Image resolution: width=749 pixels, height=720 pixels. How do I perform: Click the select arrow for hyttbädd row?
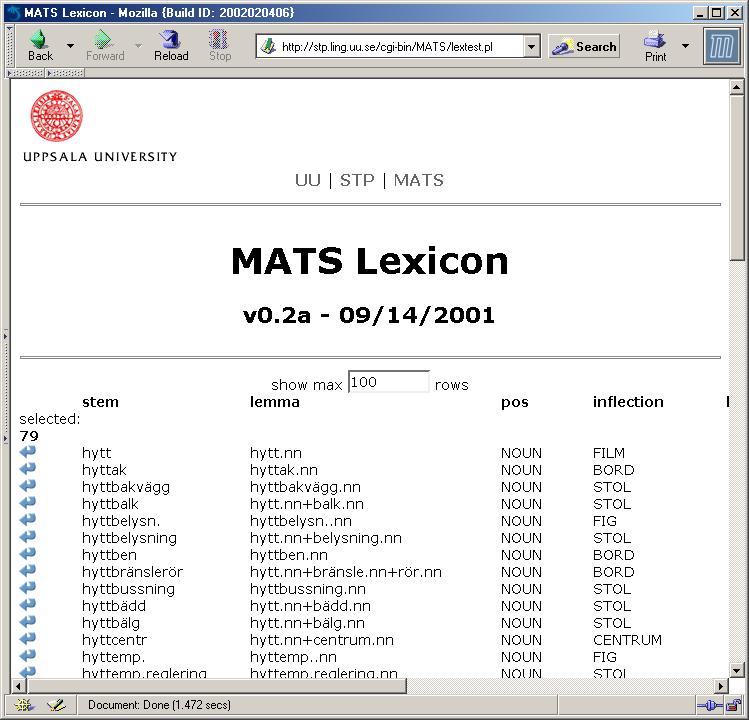[28, 604]
